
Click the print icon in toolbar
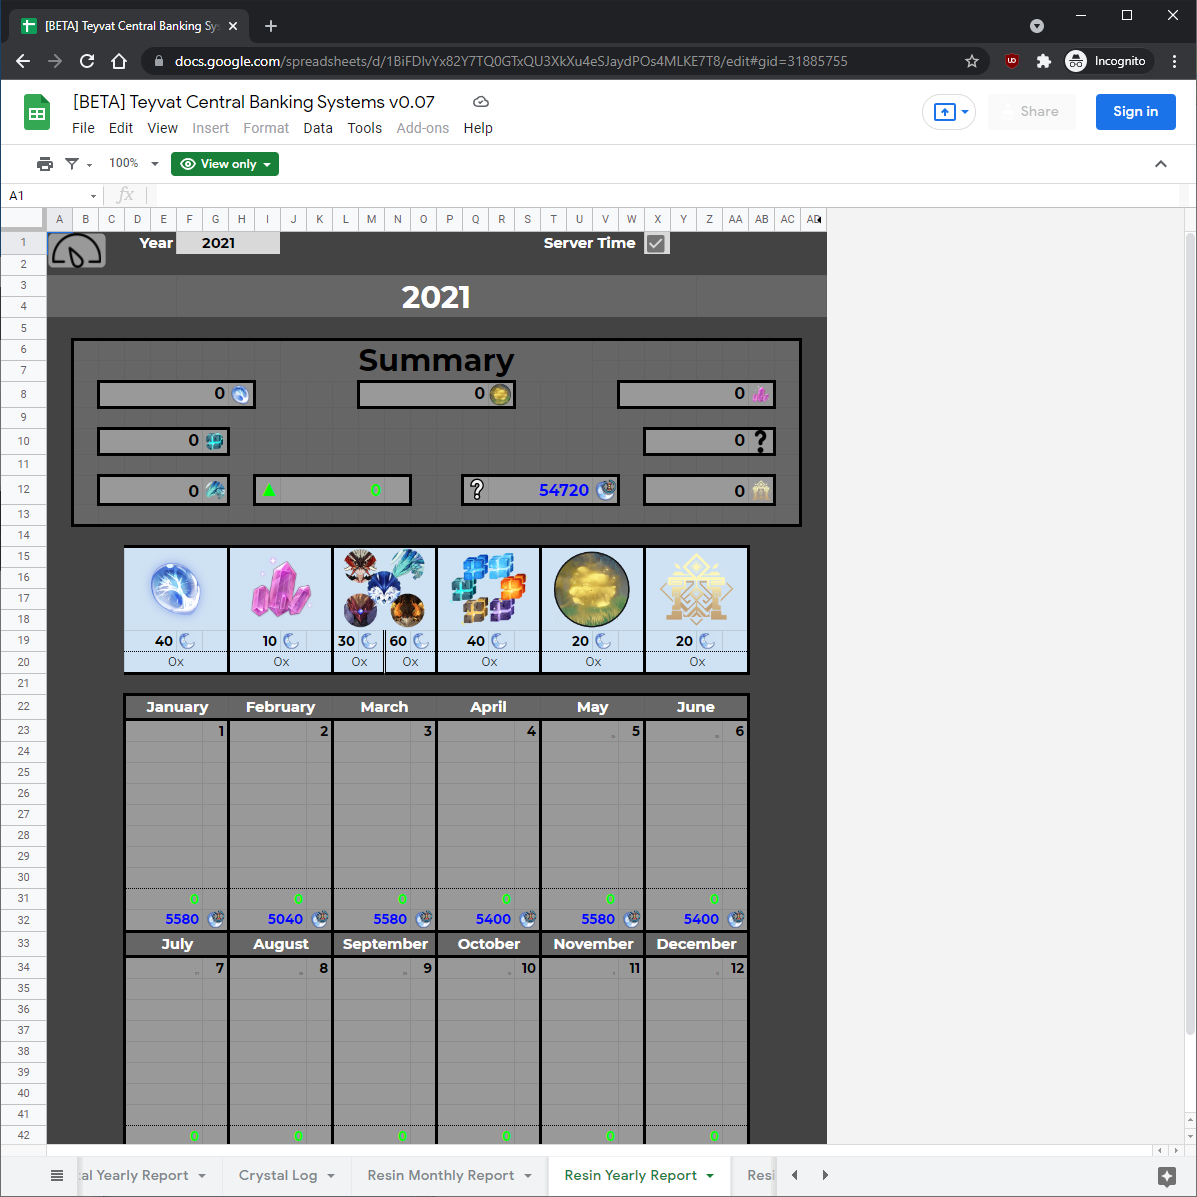44,164
